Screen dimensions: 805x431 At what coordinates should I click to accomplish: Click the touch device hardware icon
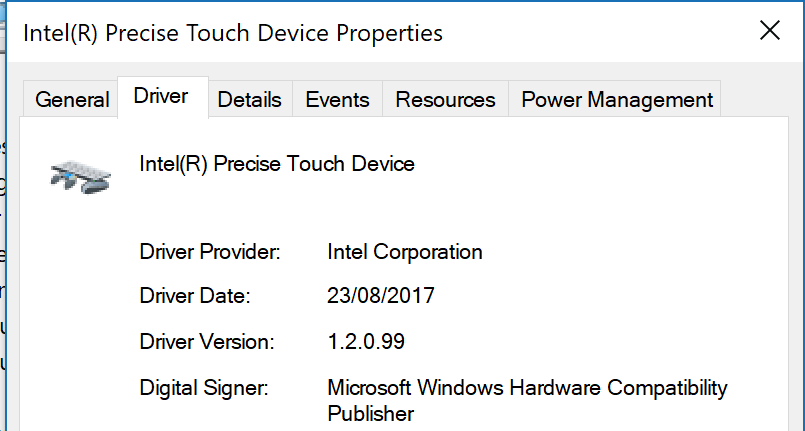tap(81, 177)
